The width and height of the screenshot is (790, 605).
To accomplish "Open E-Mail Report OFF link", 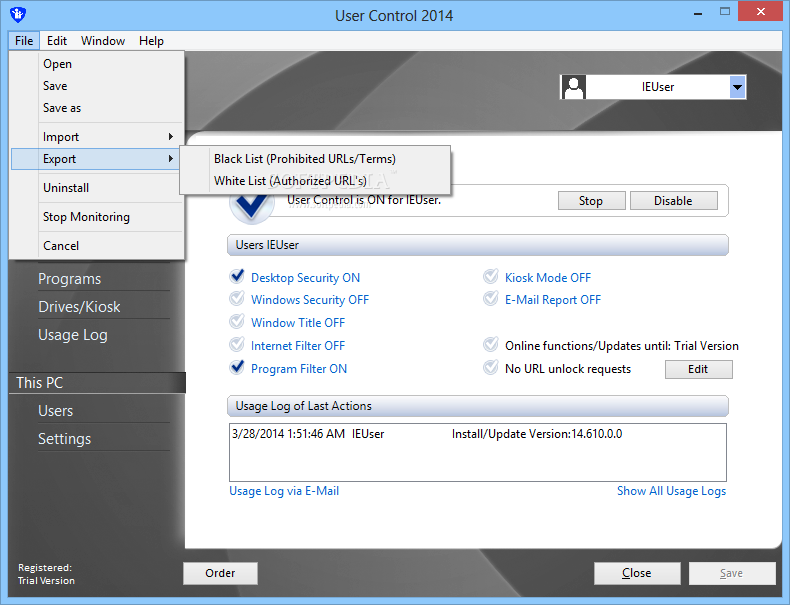I will click(x=553, y=300).
